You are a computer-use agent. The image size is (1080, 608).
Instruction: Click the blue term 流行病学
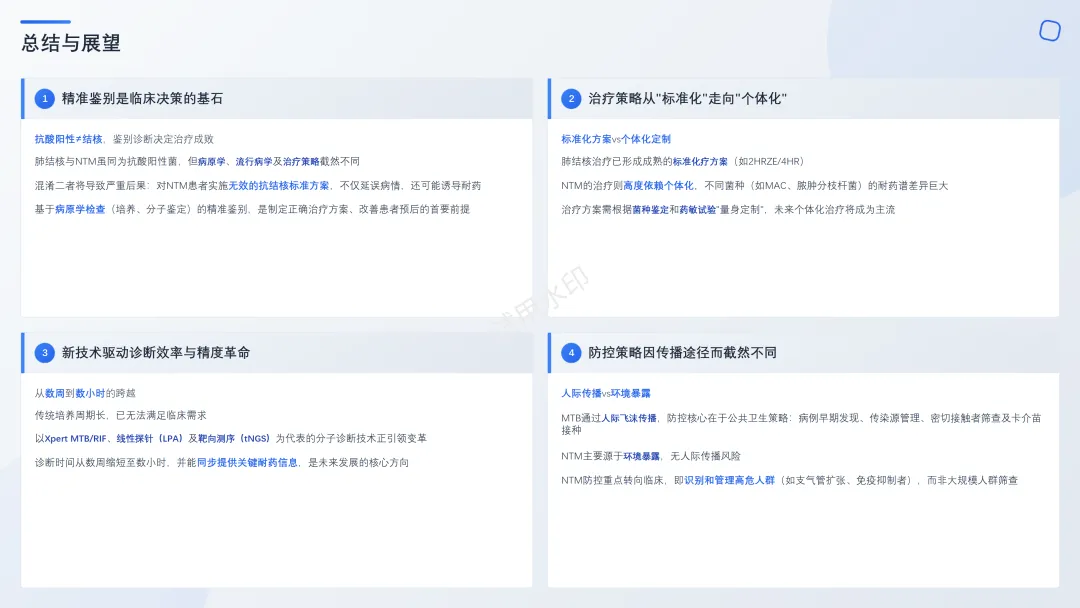(x=253, y=161)
